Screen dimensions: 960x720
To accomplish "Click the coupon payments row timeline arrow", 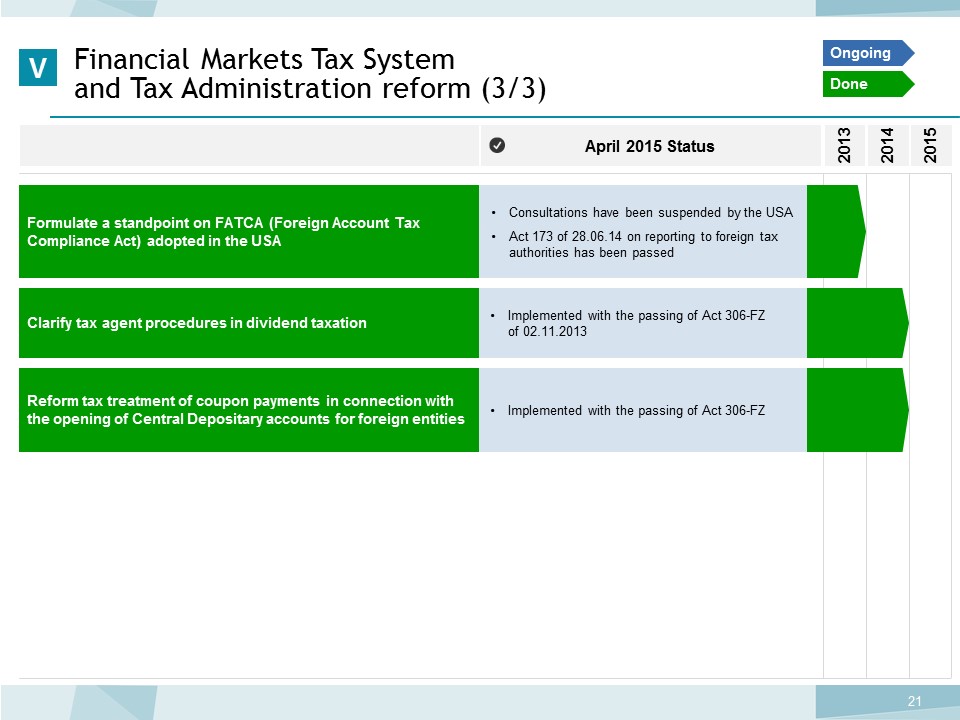I will pos(858,410).
